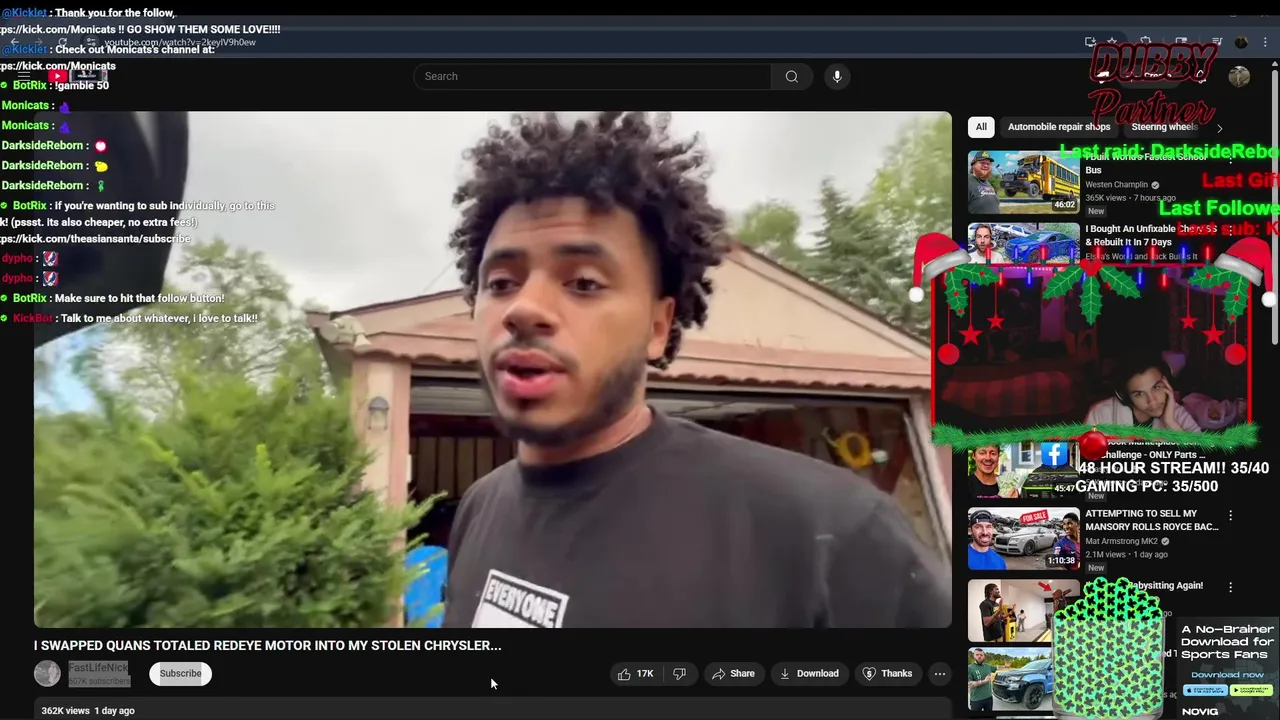Share the Redeye motor swap video
The width and height of the screenshot is (1280, 720).
(x=733, y=674)
